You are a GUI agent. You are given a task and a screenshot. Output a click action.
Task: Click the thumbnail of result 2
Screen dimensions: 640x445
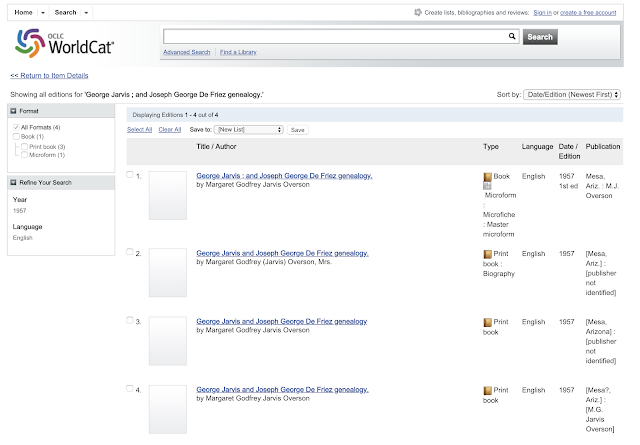coord(167,272)
